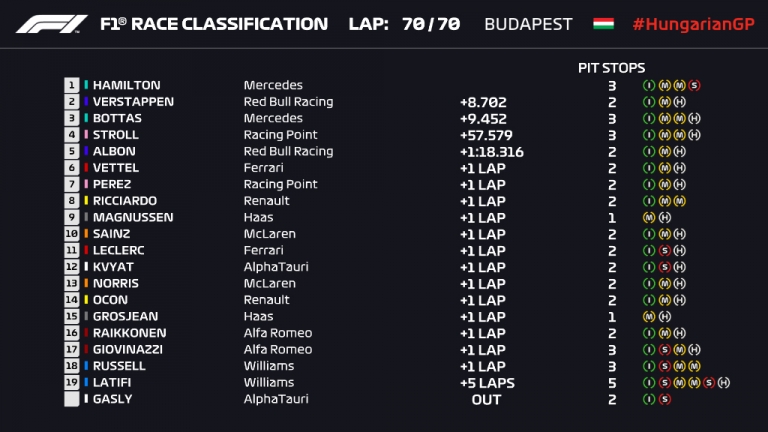The image size is (768, 432).
Task: Click the position 2 box for Verstappen
Action: coord(71,102)
